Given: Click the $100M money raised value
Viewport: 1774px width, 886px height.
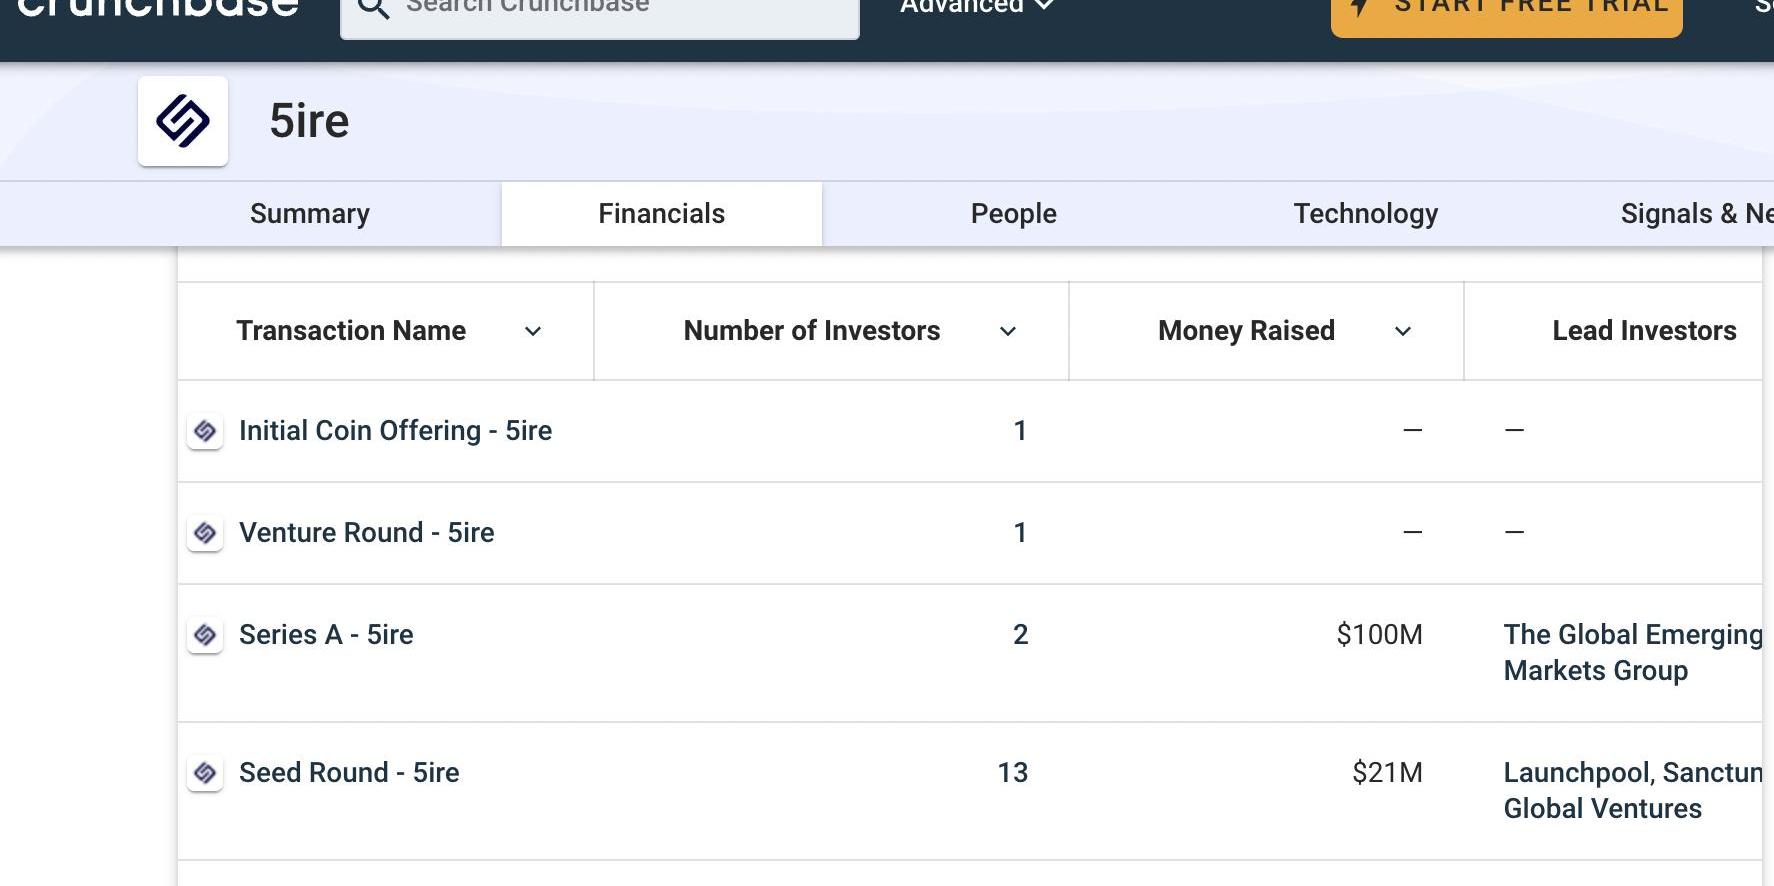Looking at the screenshot, I should pos(1379,634).
